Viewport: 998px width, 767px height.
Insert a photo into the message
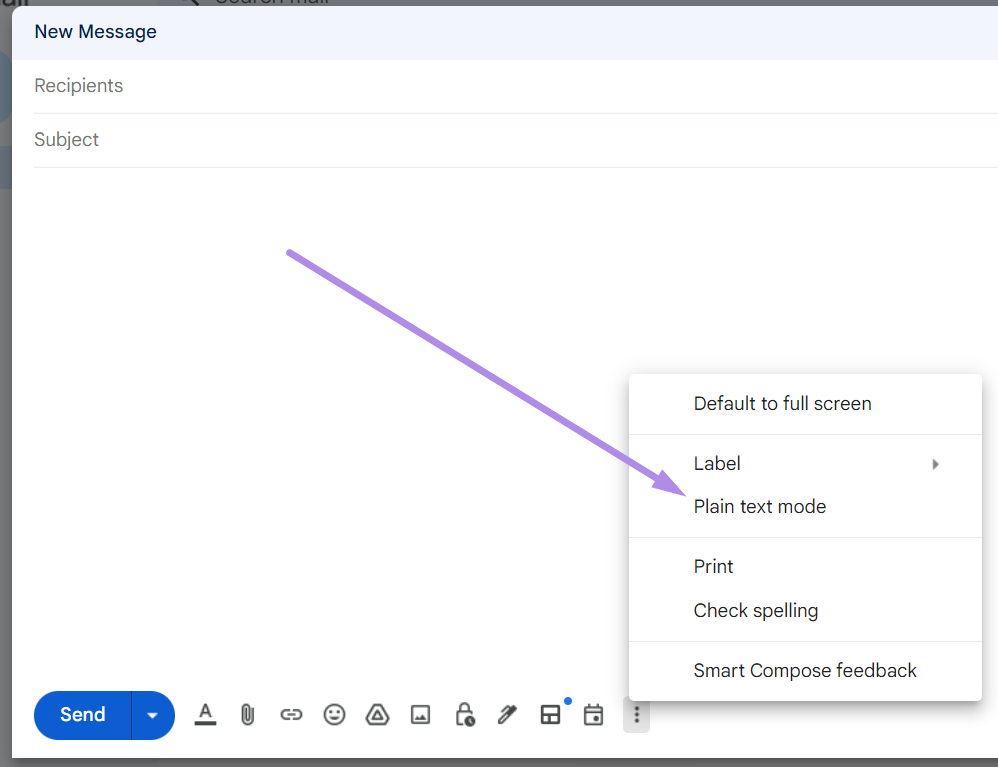click(x=420, y=715)
